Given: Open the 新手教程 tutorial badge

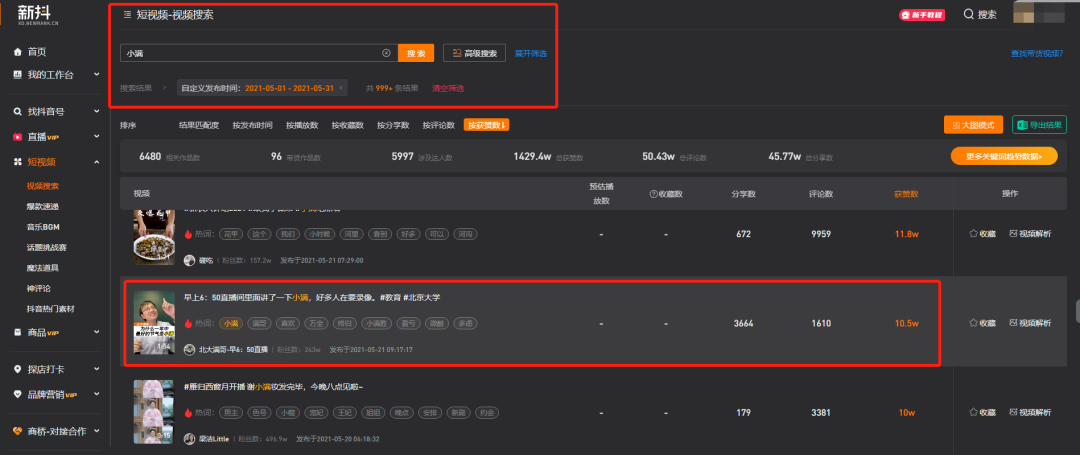Looking at the screenshot, I should click(x=921, y=15).
